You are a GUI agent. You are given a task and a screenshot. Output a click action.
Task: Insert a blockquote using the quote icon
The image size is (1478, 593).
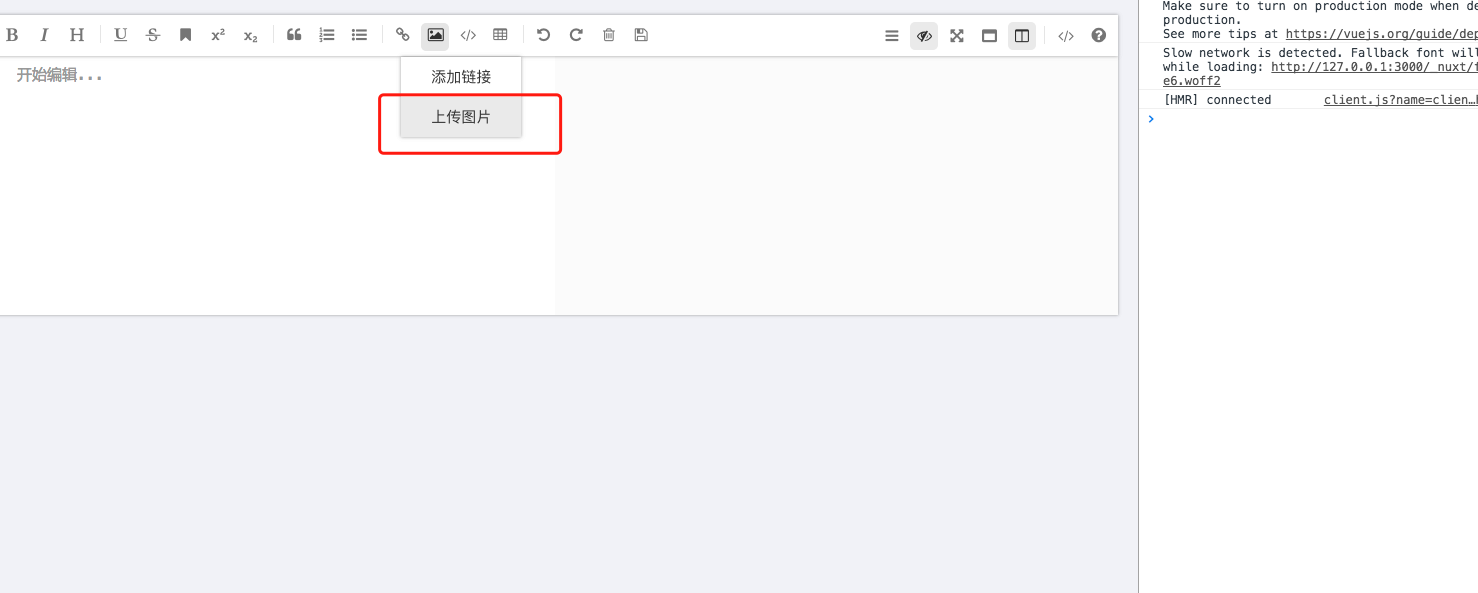pyautogui.click(x=293, y=34)
